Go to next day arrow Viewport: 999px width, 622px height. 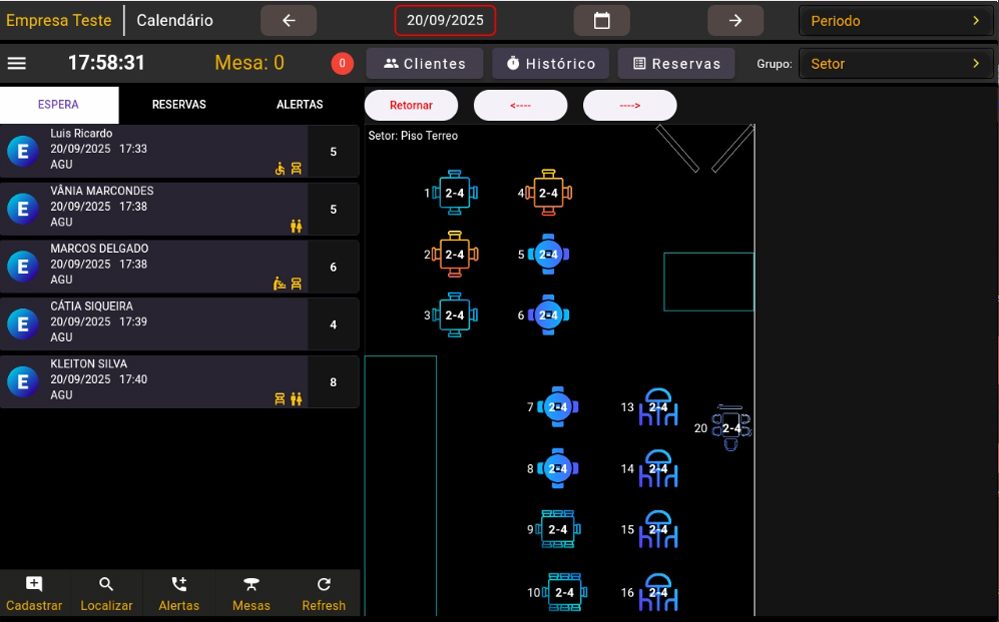coord(735,20)
